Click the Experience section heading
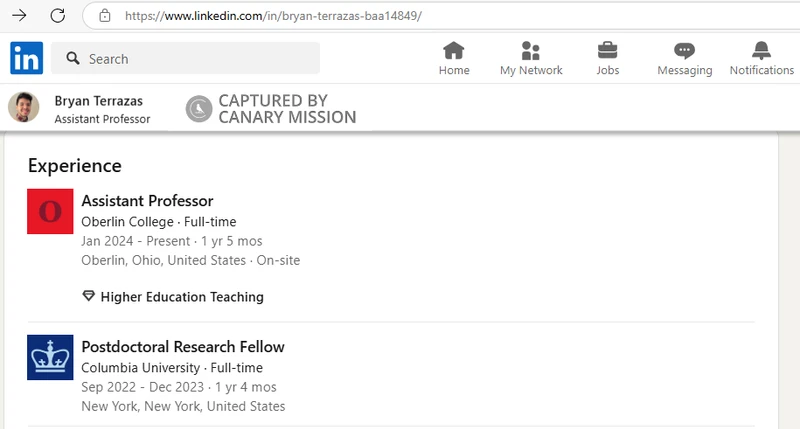This screenshot has width=800, height=429. point(75,166)
